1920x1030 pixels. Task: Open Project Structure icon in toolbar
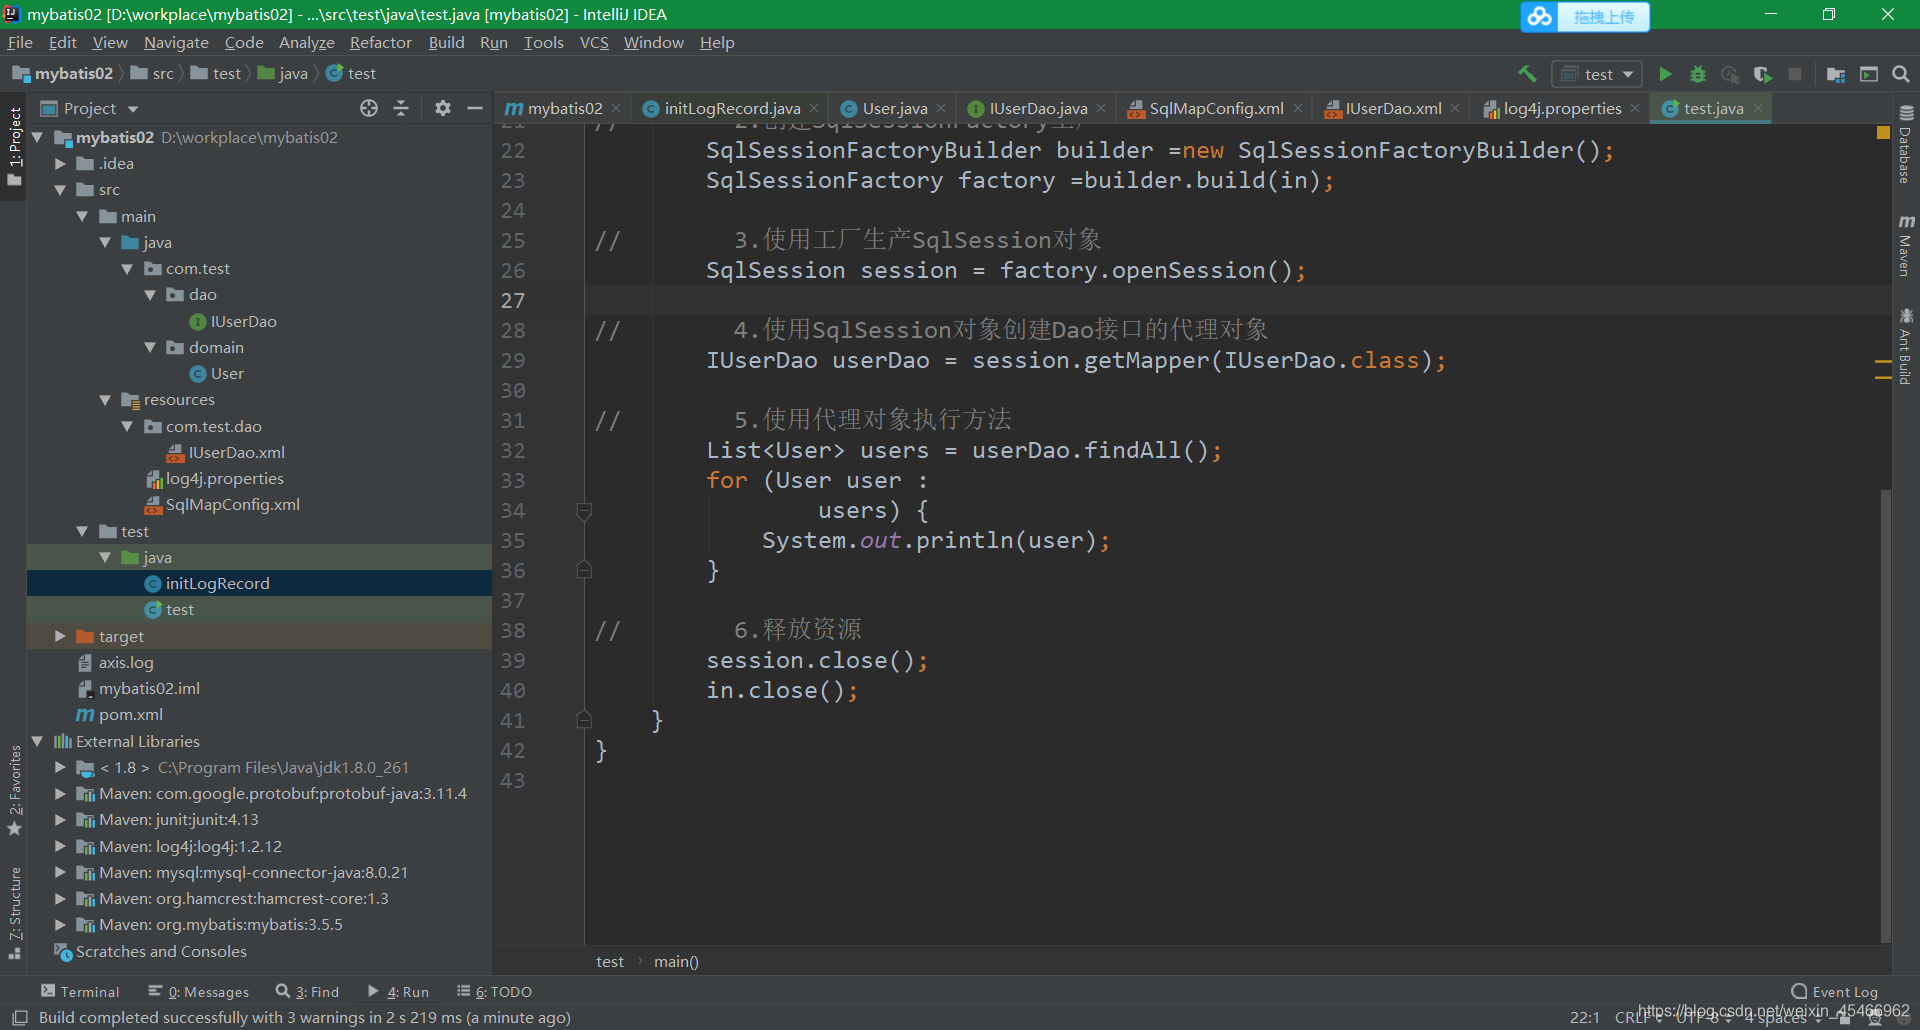1836,74
